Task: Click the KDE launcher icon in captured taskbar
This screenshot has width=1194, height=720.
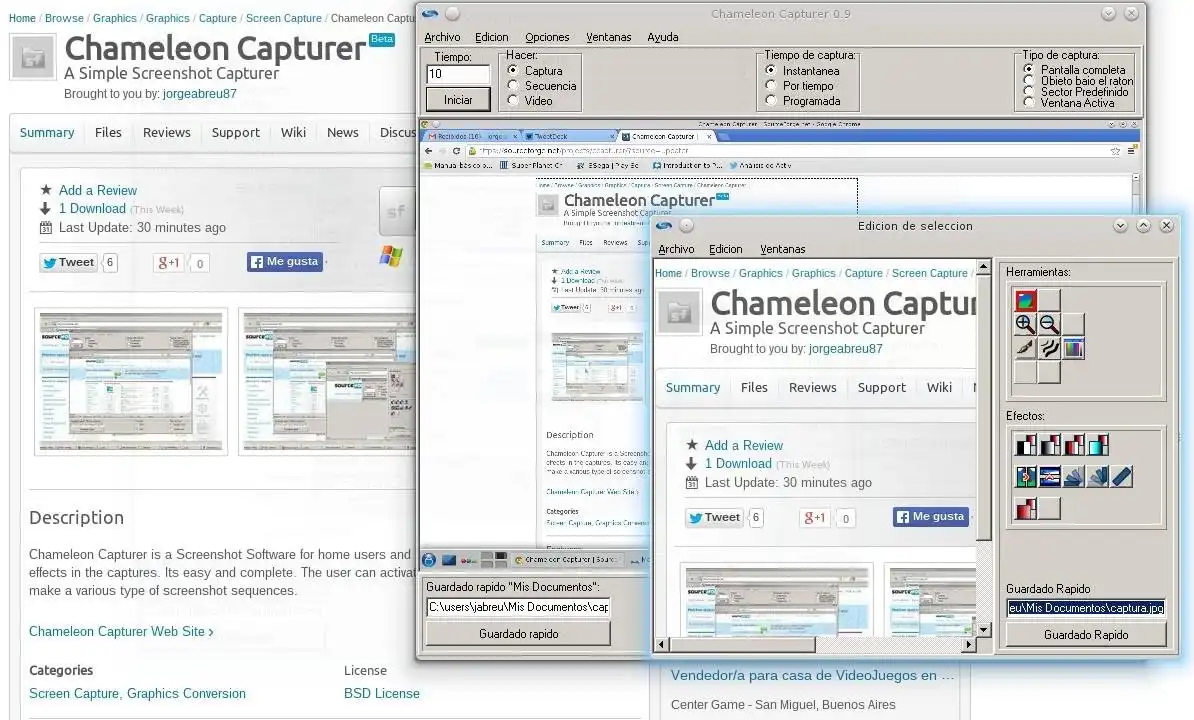Action: (x=429, y=559)
